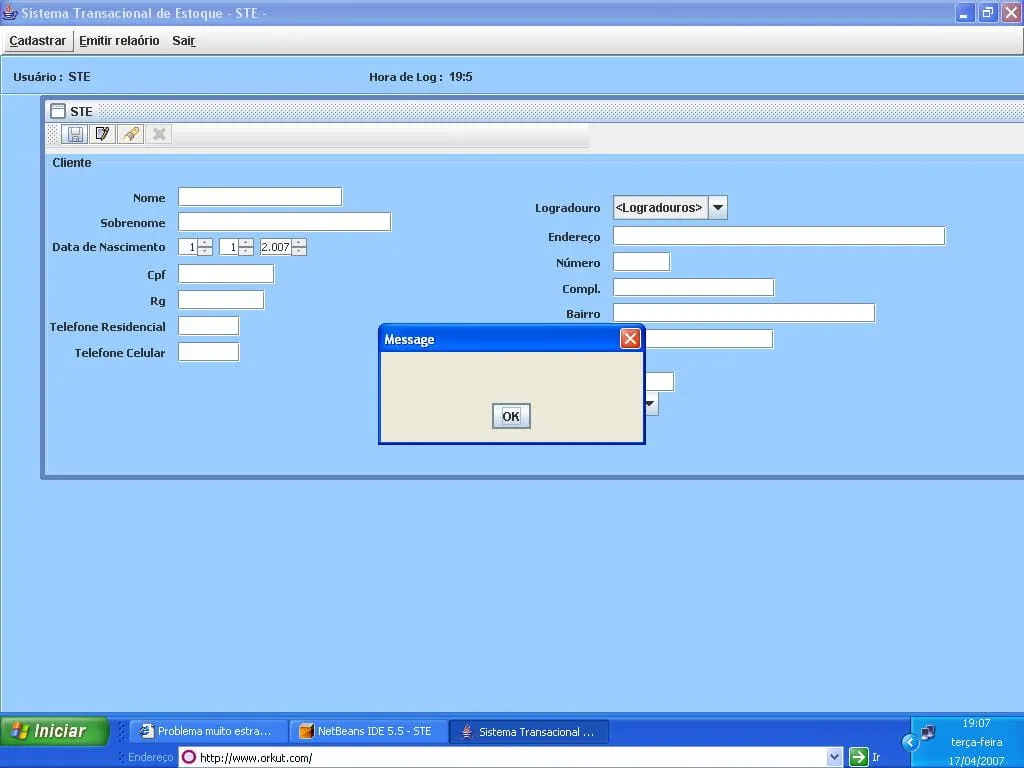Increment the birth year 2.007 spinner
The width and height of the screenshot is (1024, 768).
(299, 243)
